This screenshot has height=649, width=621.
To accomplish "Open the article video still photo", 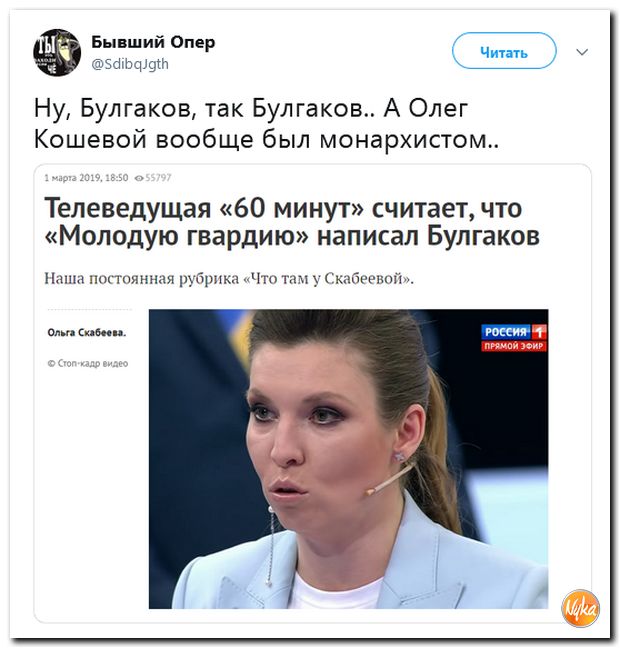I will tap(349, 459).
